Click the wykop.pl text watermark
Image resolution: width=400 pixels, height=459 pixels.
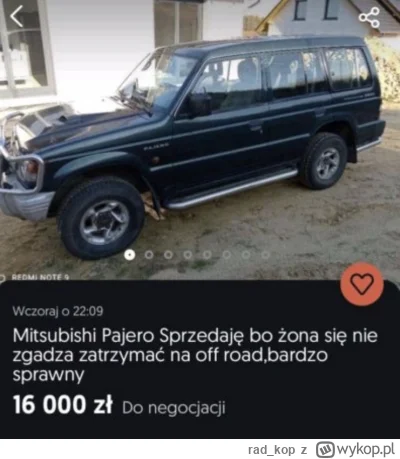pos(366,450)
